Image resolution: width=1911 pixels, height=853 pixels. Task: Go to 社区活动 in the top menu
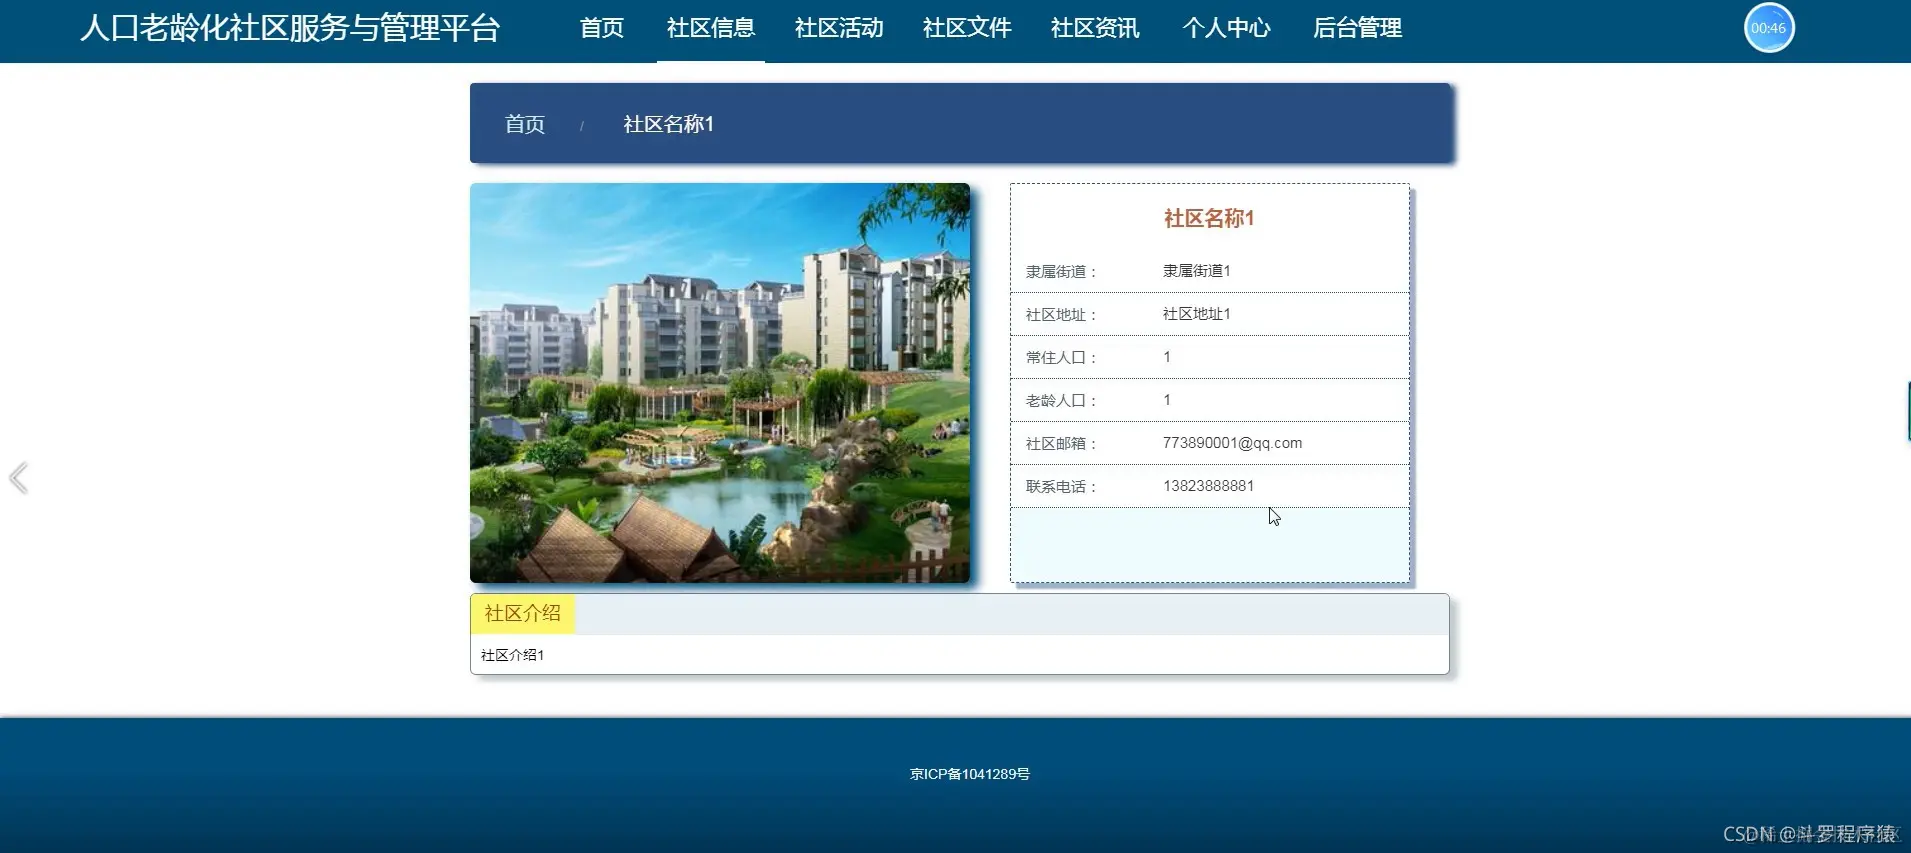[x=839, y=28]
